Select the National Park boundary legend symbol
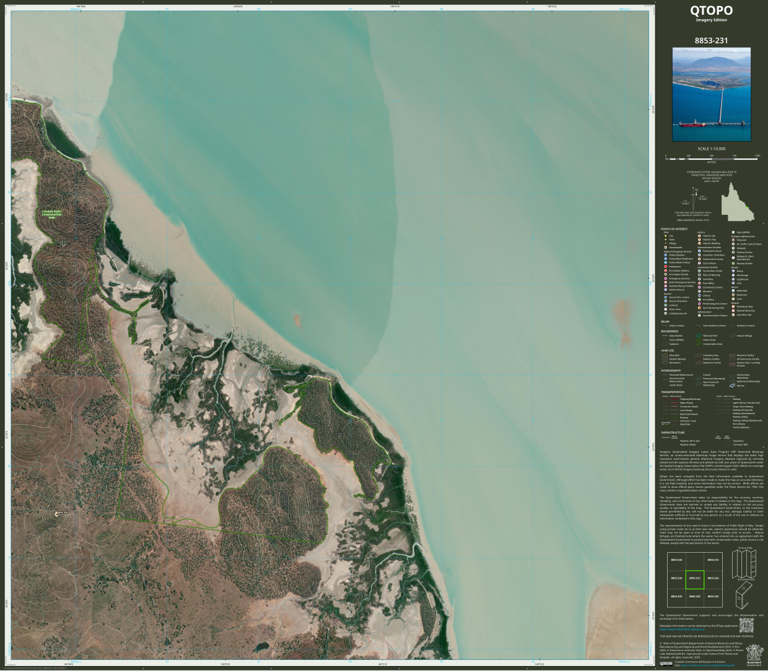Viewport: 768px width, 671px height. click(x=698, y=336)
